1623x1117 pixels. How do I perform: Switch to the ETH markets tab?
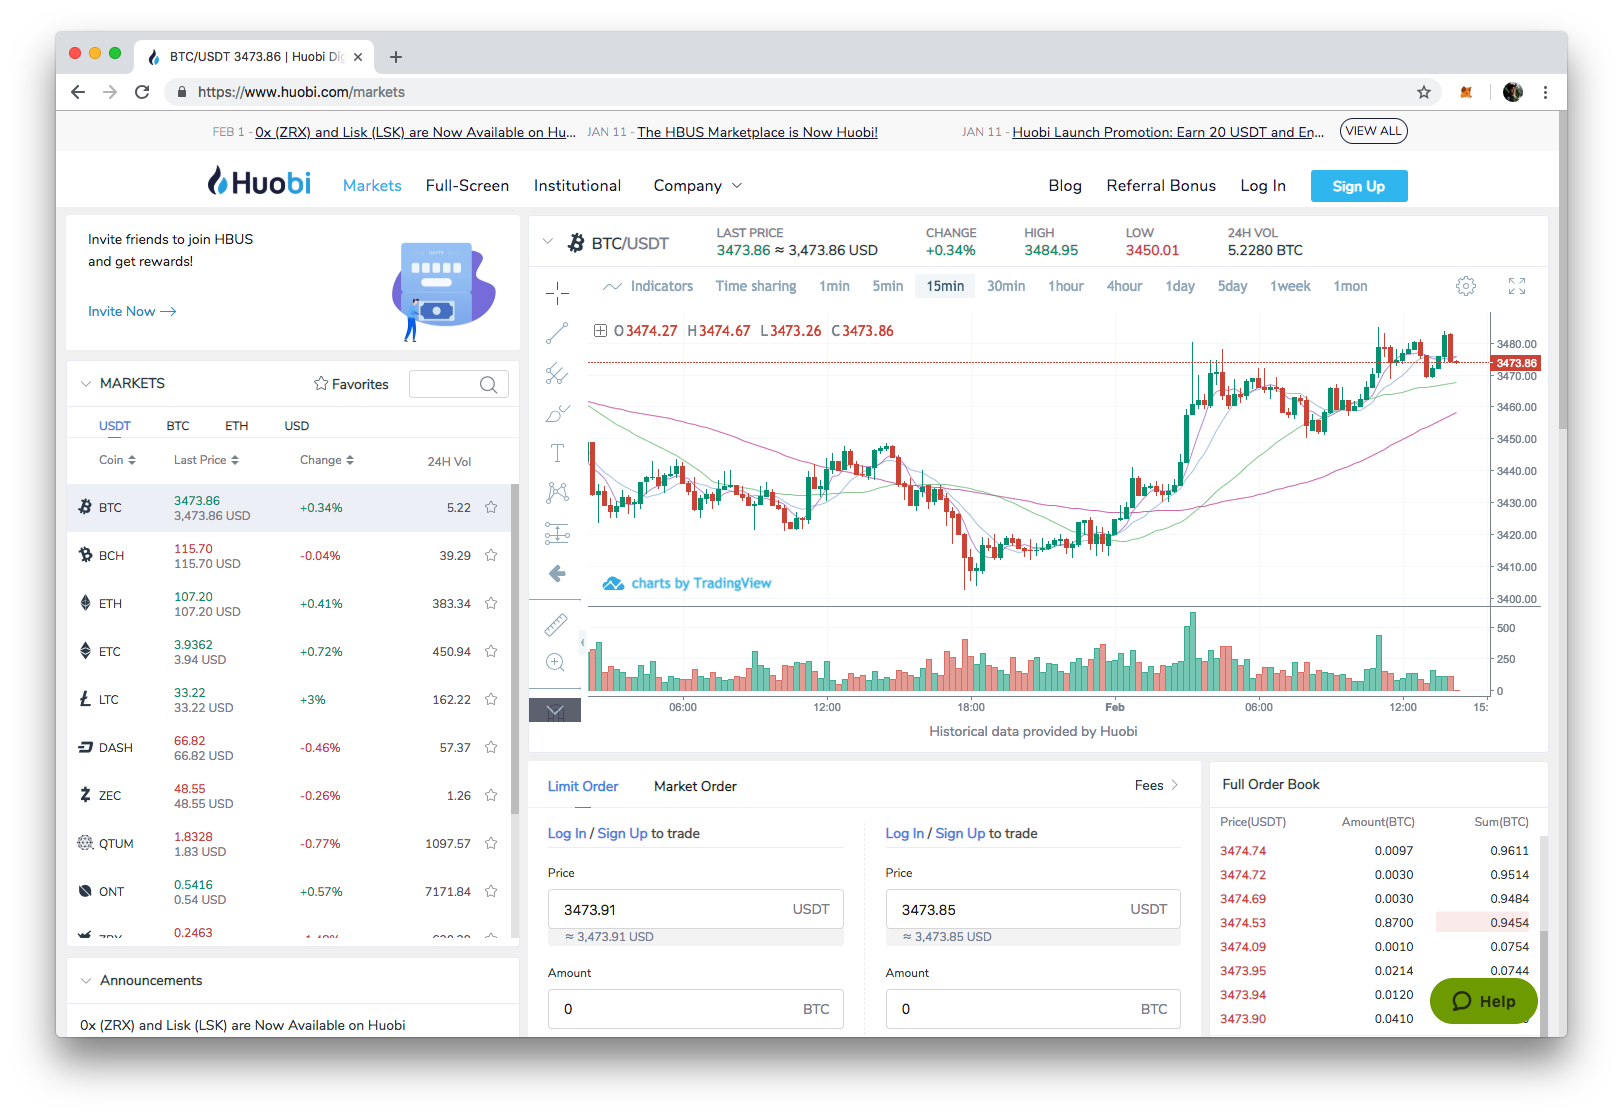tap(236, 426)
